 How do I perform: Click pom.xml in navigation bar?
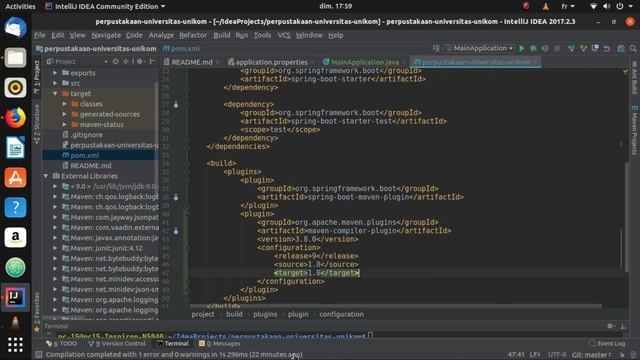pos(182,49)
